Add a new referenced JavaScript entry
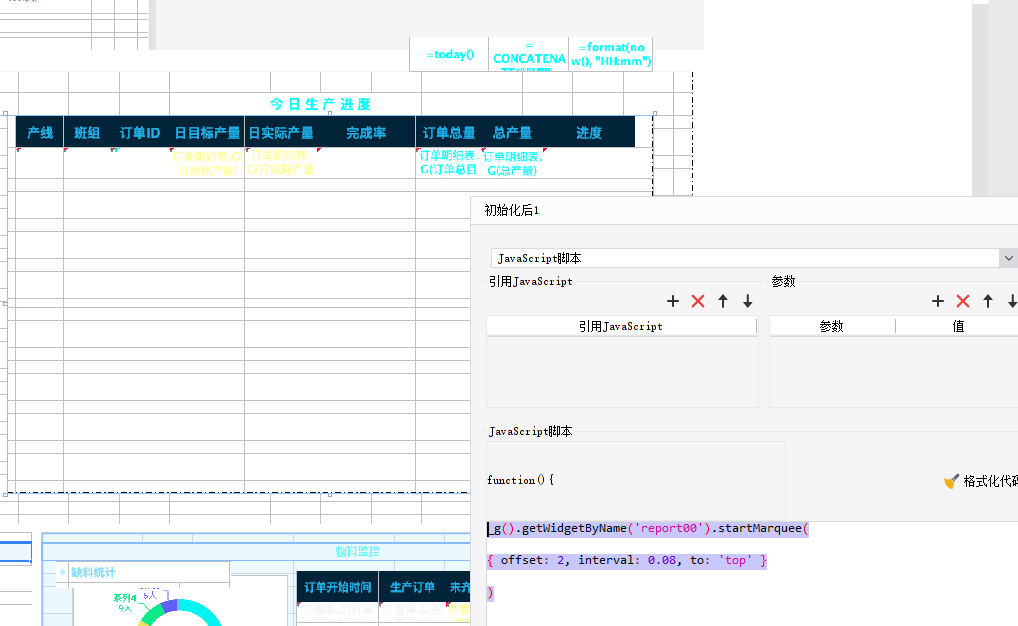 (673, 301)
